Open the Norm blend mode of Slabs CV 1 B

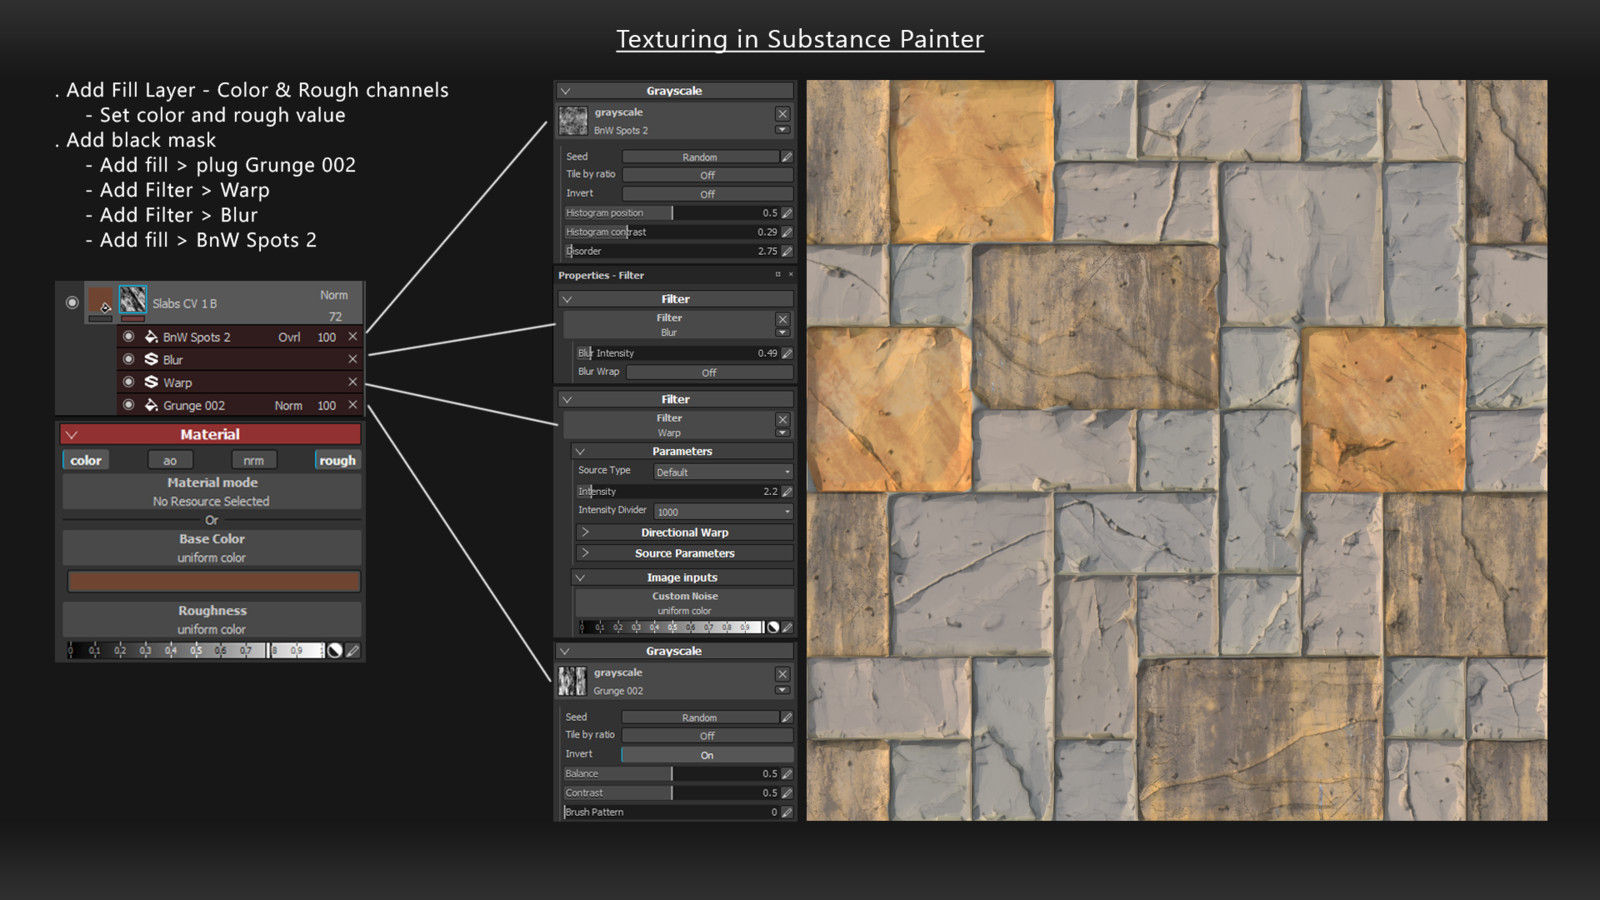click(x=334, y=295)
